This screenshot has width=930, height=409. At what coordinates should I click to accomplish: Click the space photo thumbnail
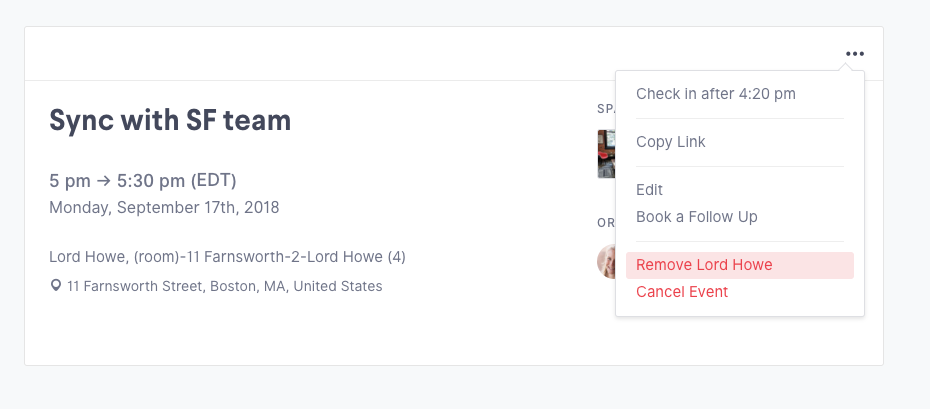point(606,153)
